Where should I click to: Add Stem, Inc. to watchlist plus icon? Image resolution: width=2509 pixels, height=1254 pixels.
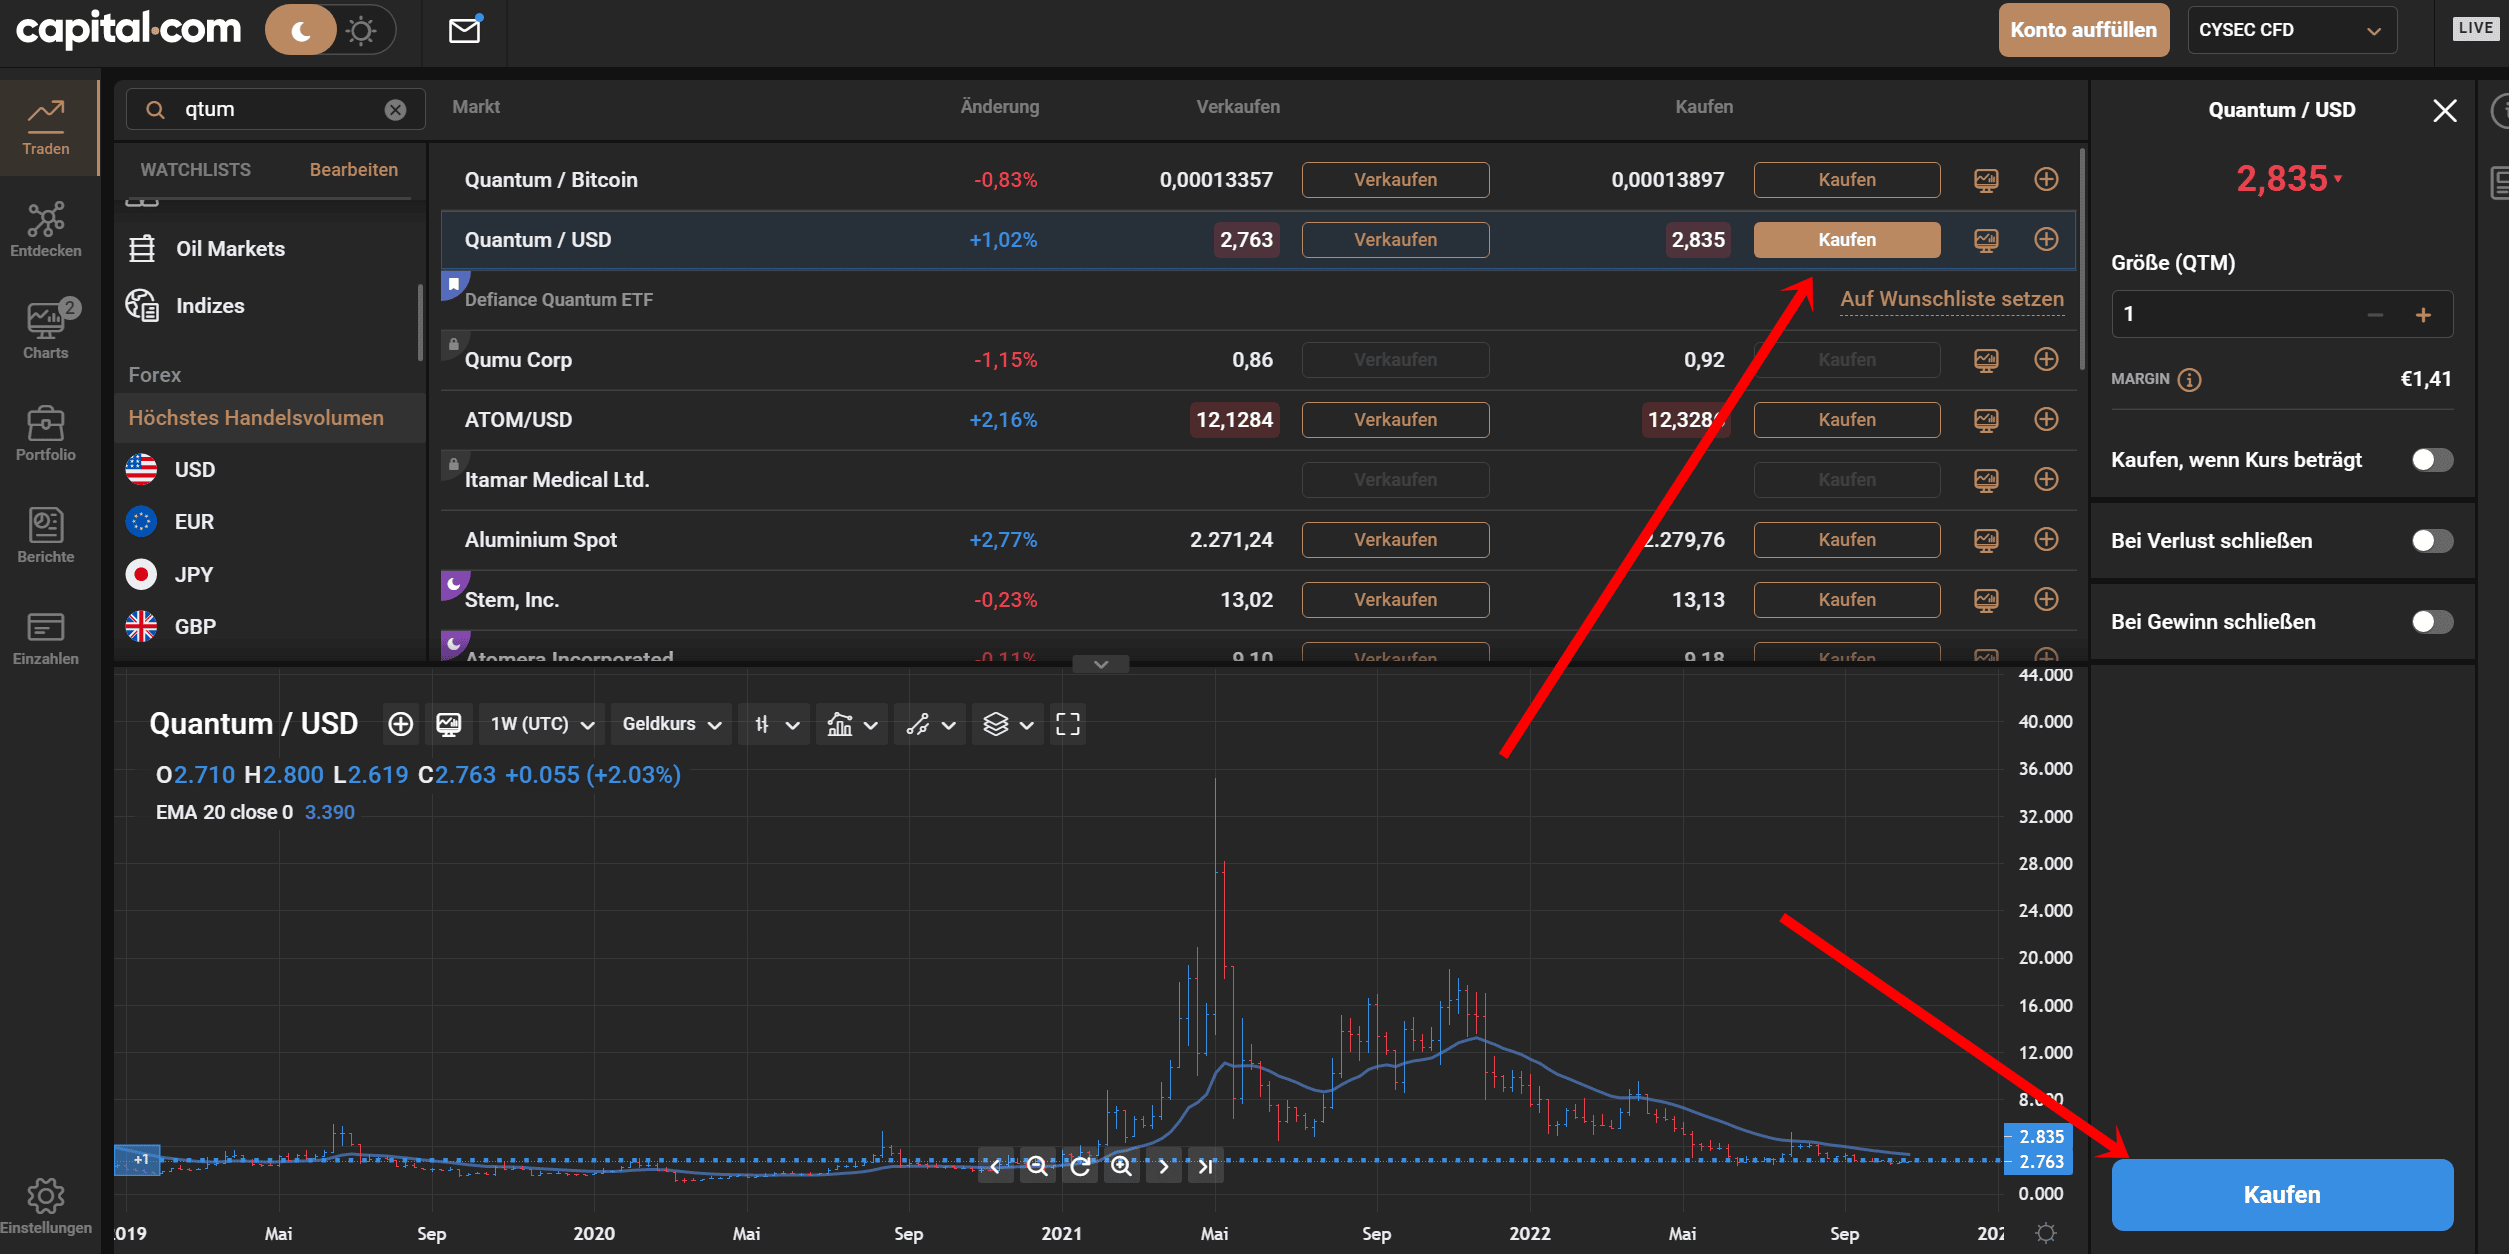coord(2046,599)
